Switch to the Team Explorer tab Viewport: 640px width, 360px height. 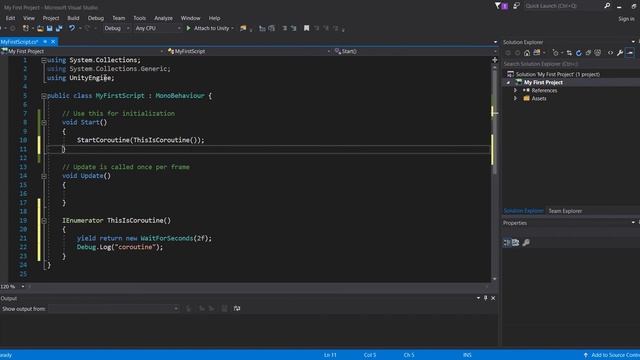pos(565,211)
